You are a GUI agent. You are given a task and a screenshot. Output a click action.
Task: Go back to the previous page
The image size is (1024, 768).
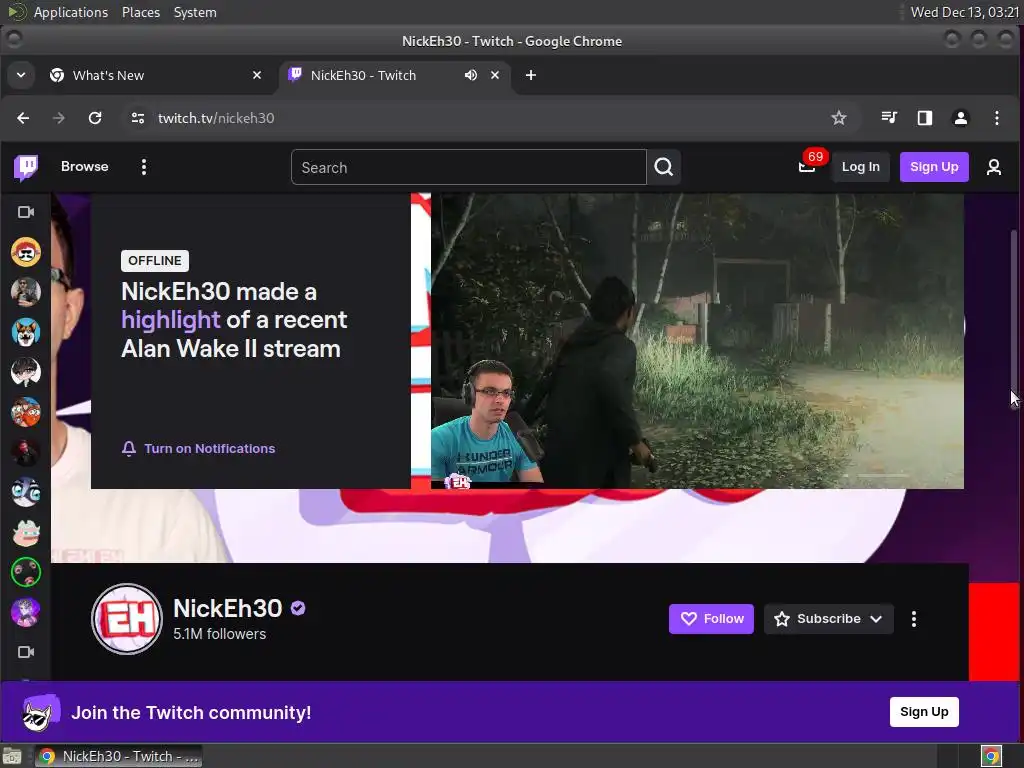coord(23,118)
